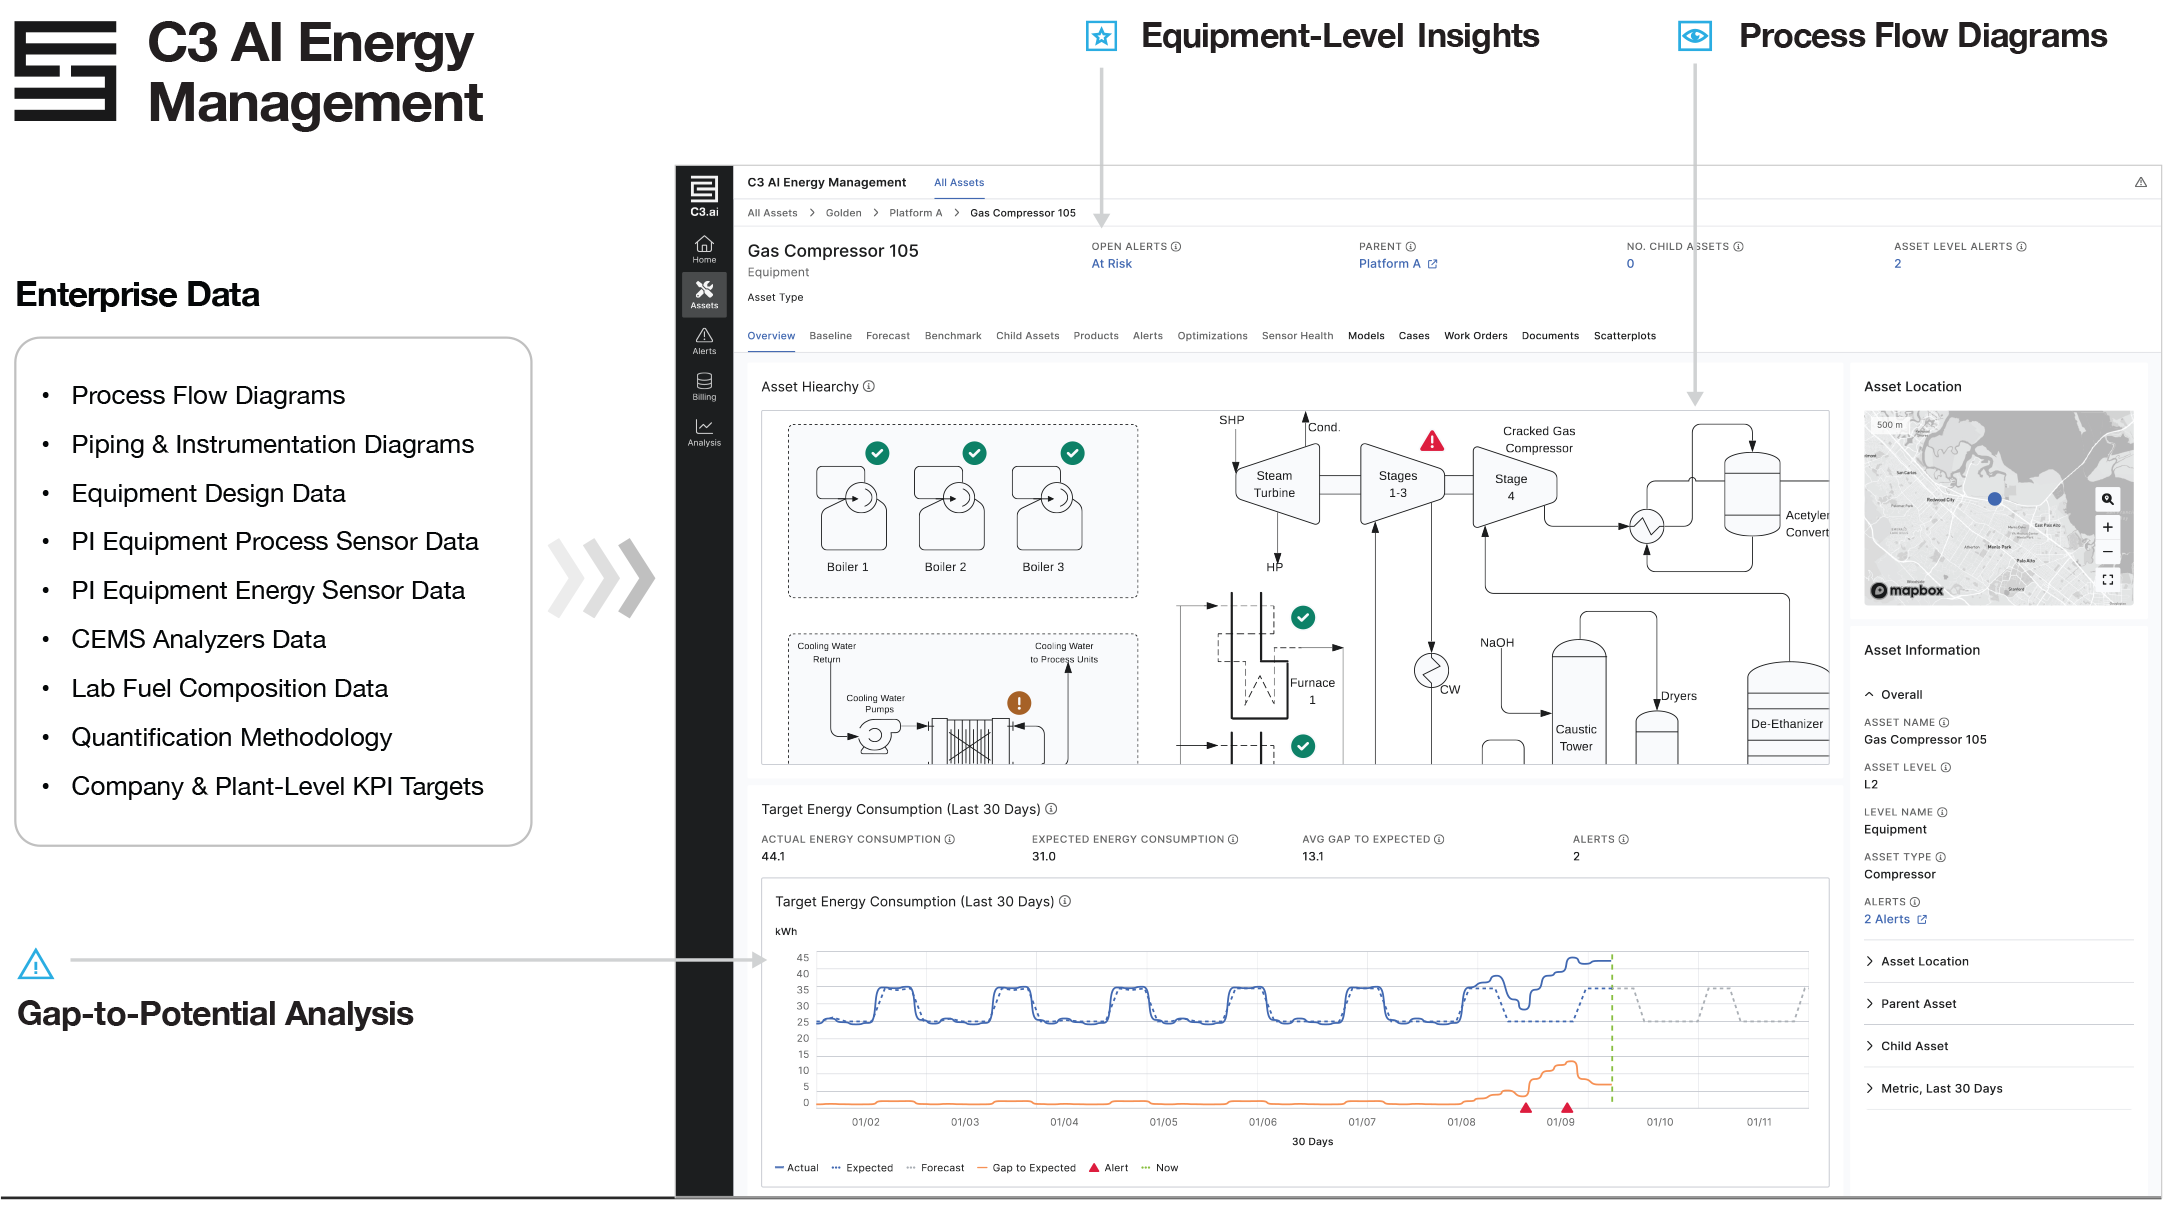Click the info icon next to Open Alerts
The height and width of the screenshot is (1212, 2163).
1176,246
